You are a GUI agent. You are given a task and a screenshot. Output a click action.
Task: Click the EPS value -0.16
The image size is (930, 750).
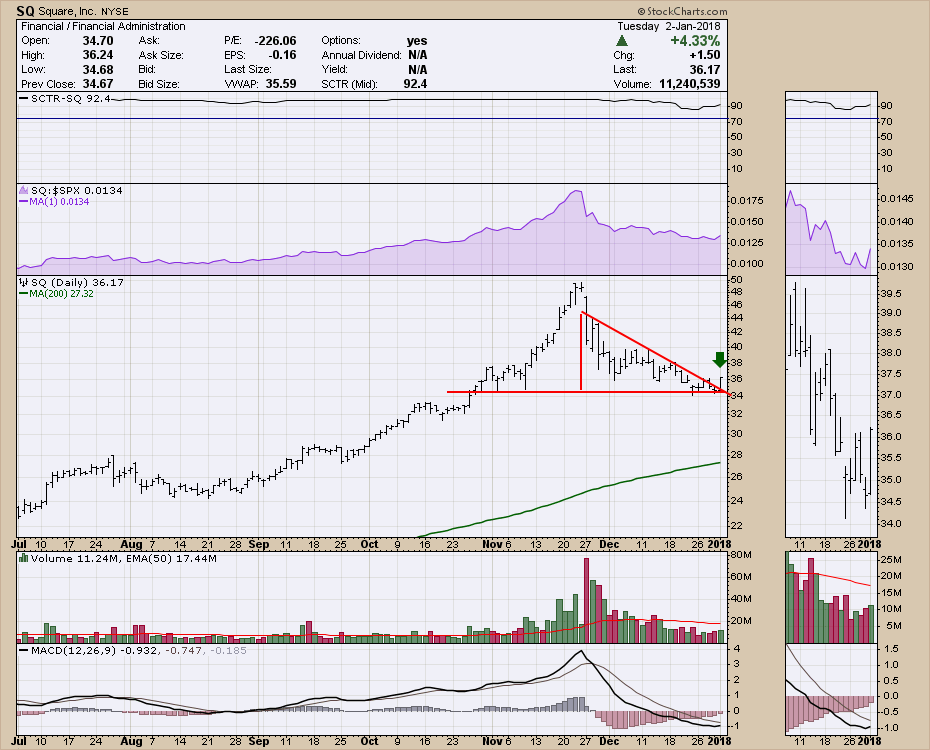click(x=282, y=55)
